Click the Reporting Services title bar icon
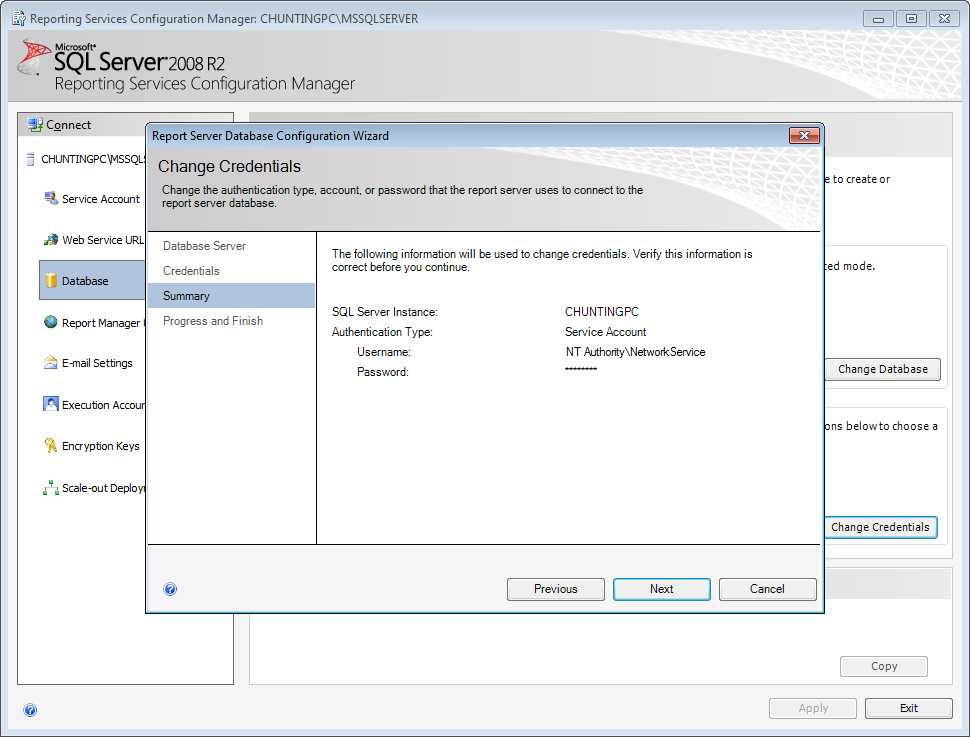970x737 pixels. pos(19,19)
